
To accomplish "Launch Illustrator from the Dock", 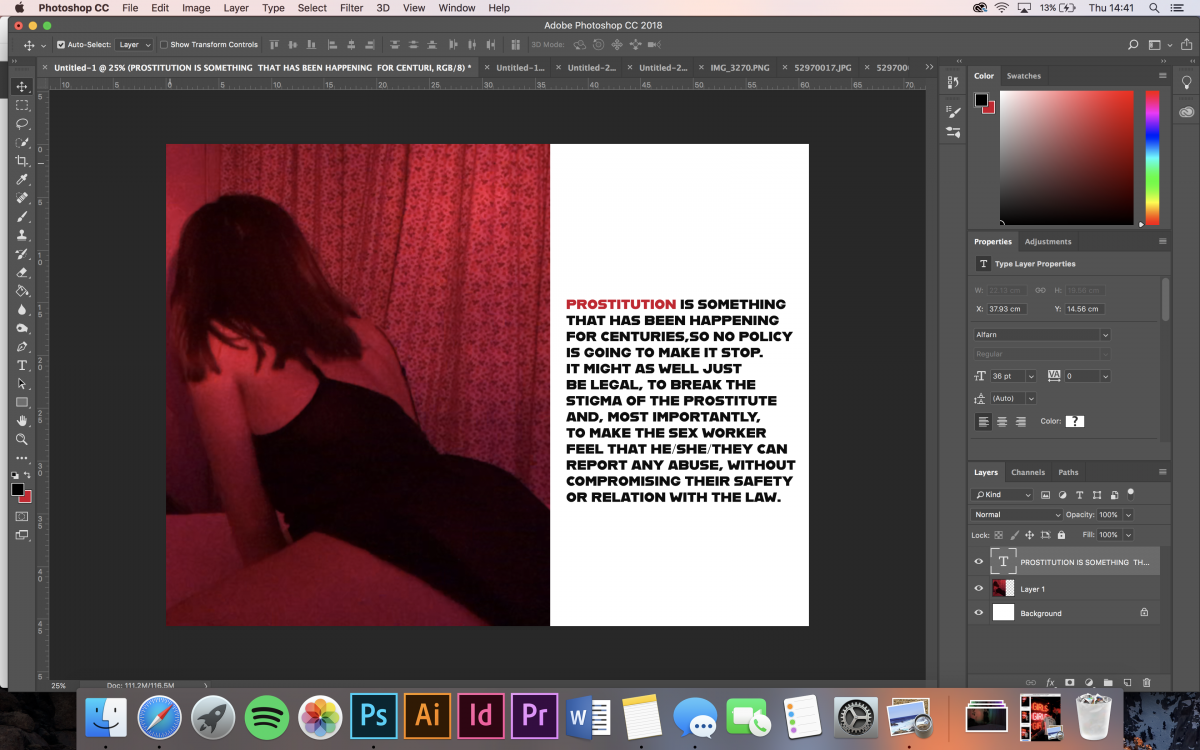I will click(427, 716).
